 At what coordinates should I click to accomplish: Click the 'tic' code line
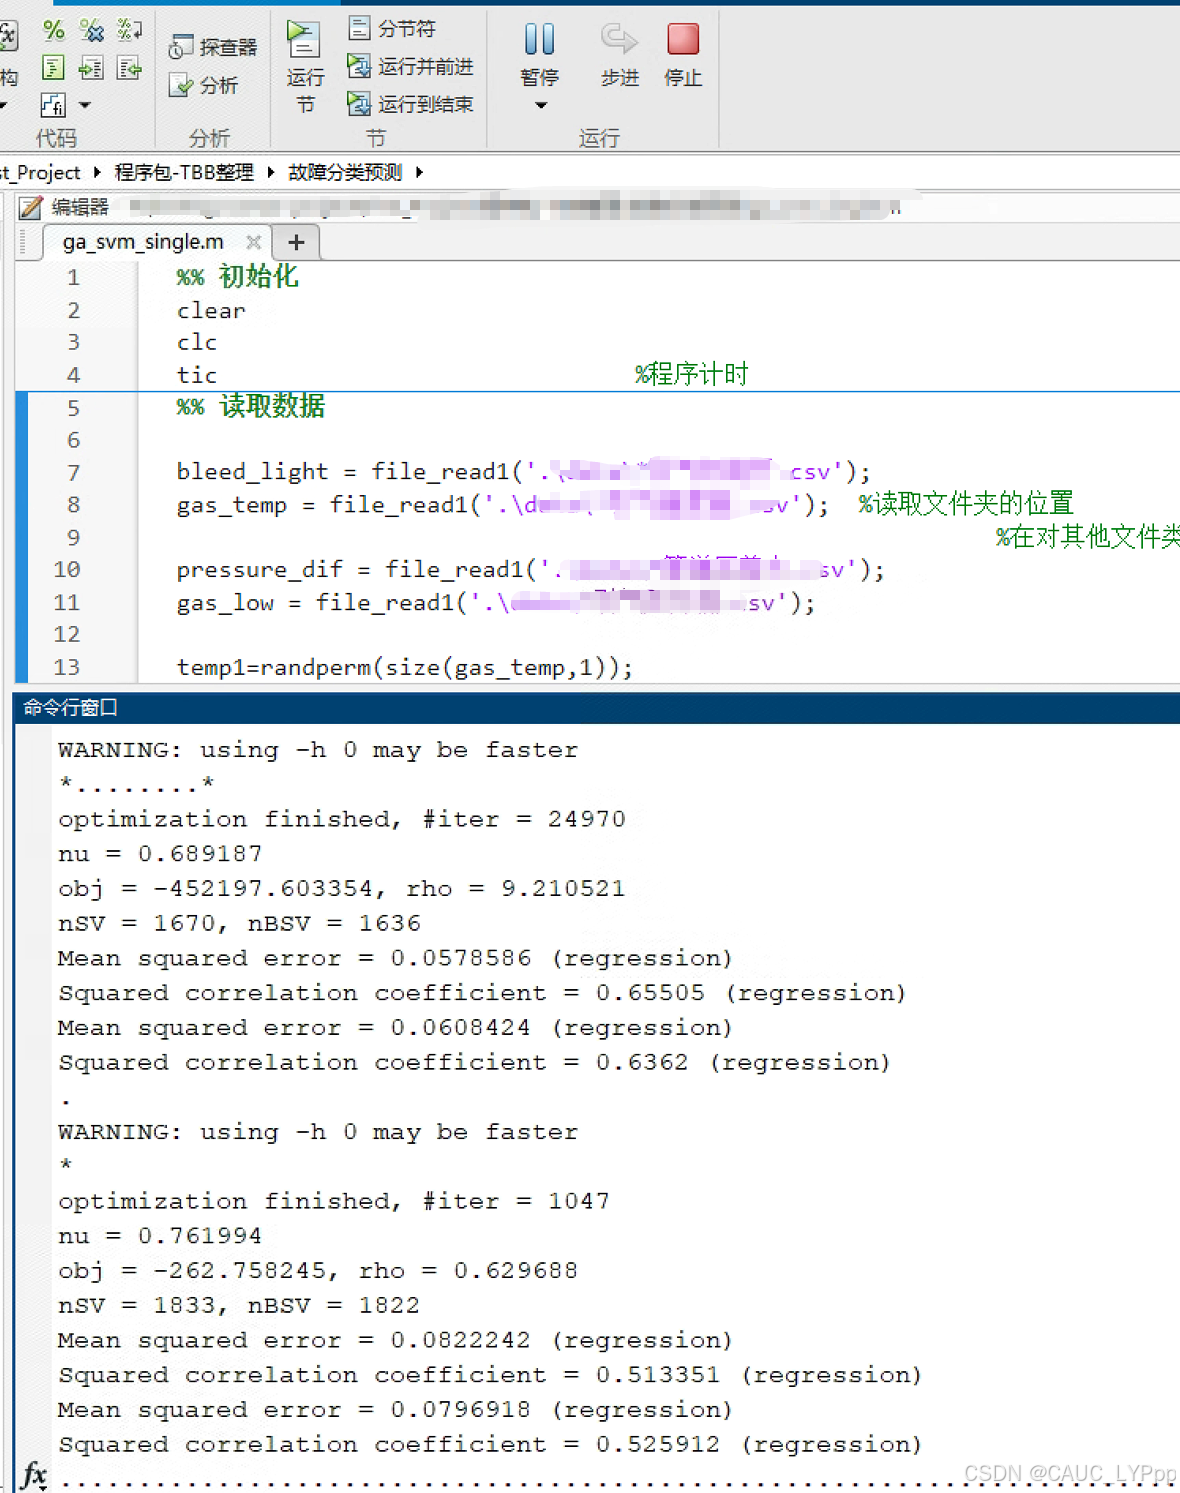click(x=197, y=375)
